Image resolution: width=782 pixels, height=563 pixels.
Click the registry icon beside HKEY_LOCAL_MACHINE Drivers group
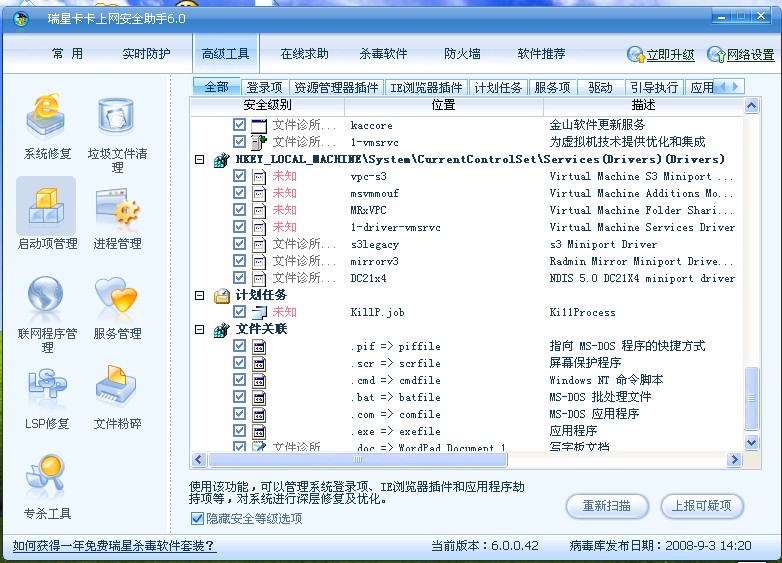click(x=221, y=160)
